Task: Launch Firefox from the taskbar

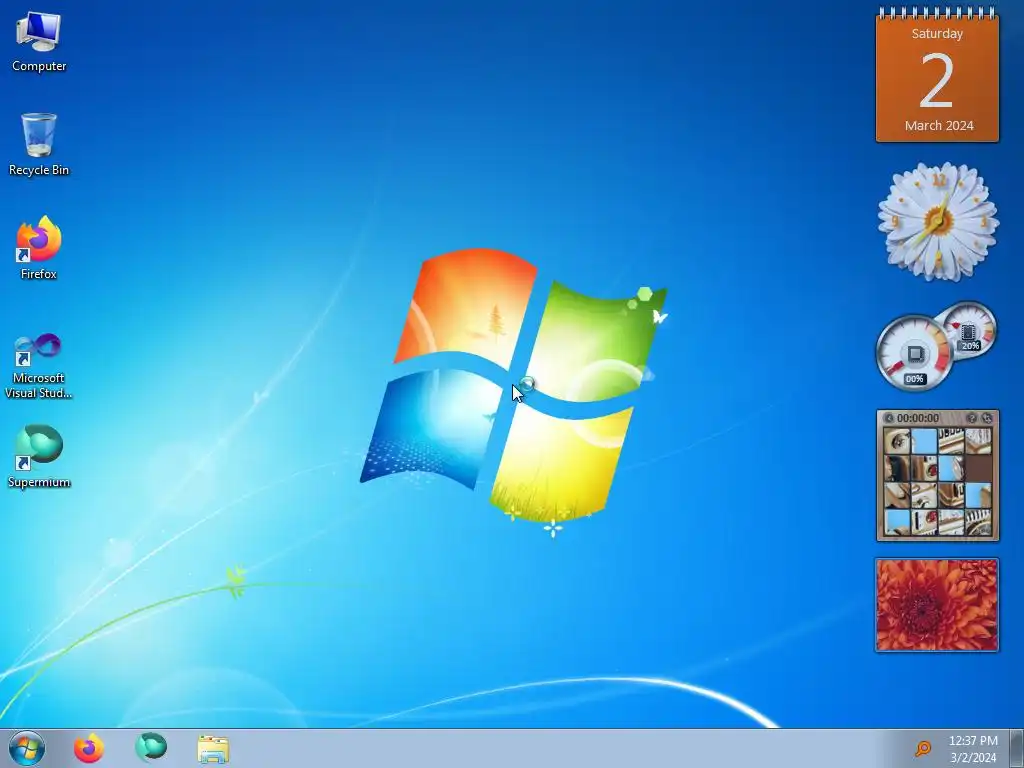Action: (x=88, y=748)
